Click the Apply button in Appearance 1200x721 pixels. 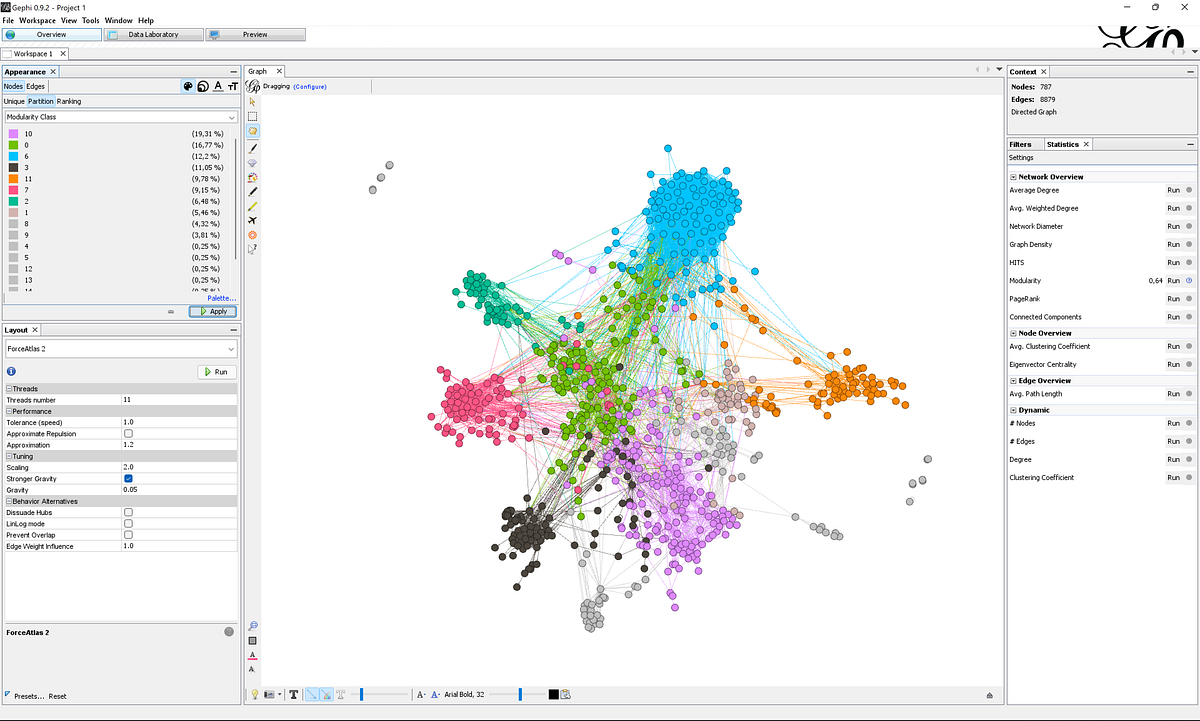tap(212, 311)
